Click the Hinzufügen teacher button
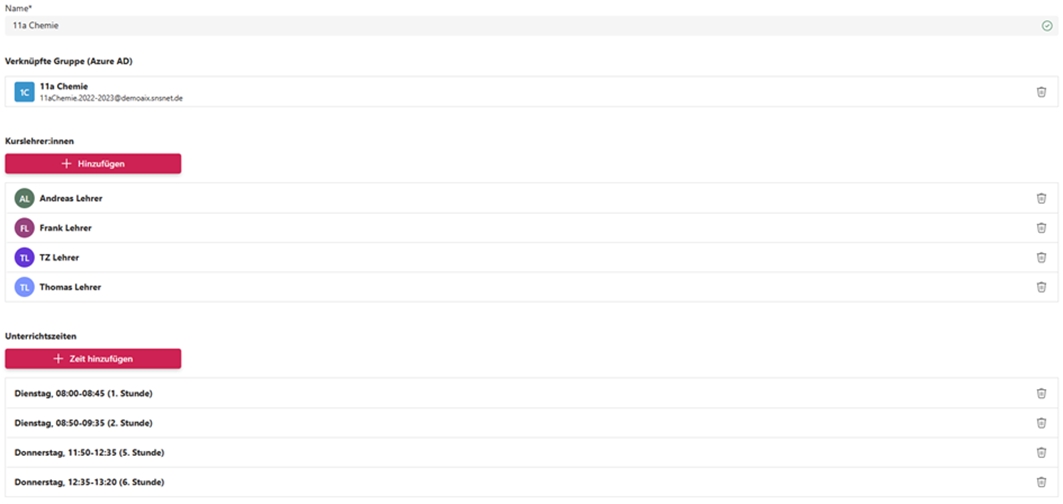This screenshot has width=1063, height=504. (93, 164)
